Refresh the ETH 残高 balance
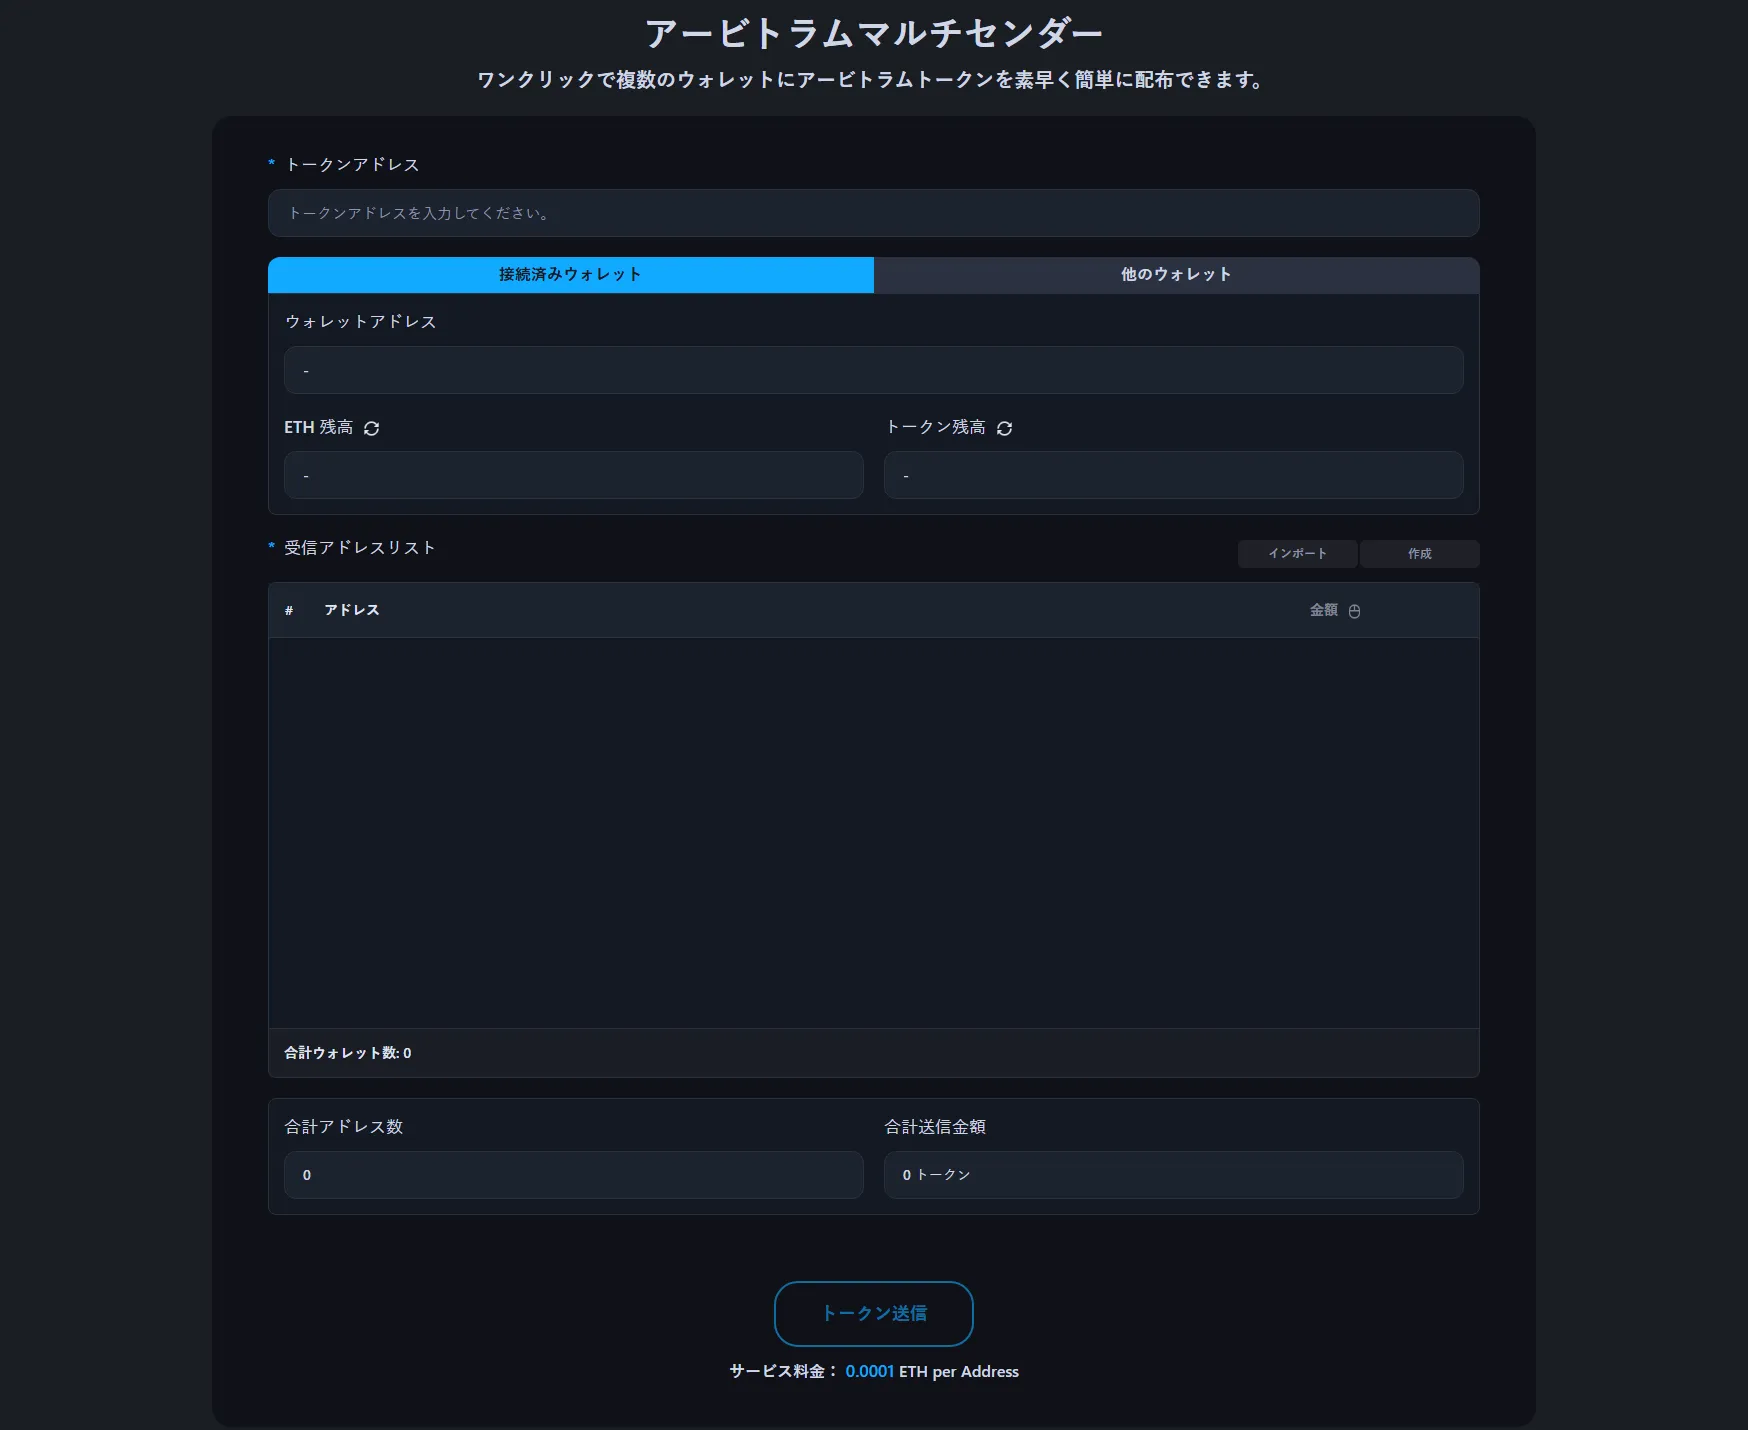The width and height of the screenshot is (1748, 1430). (x=372, y=428)
